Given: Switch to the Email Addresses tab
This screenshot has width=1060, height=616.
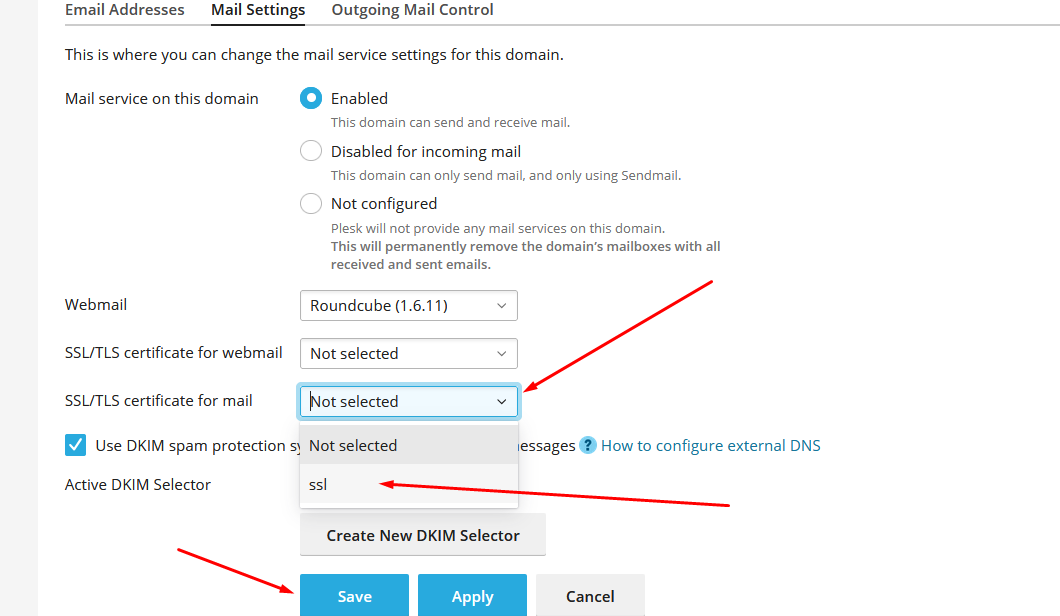Looking at the screenshot, I should point(125,10).
